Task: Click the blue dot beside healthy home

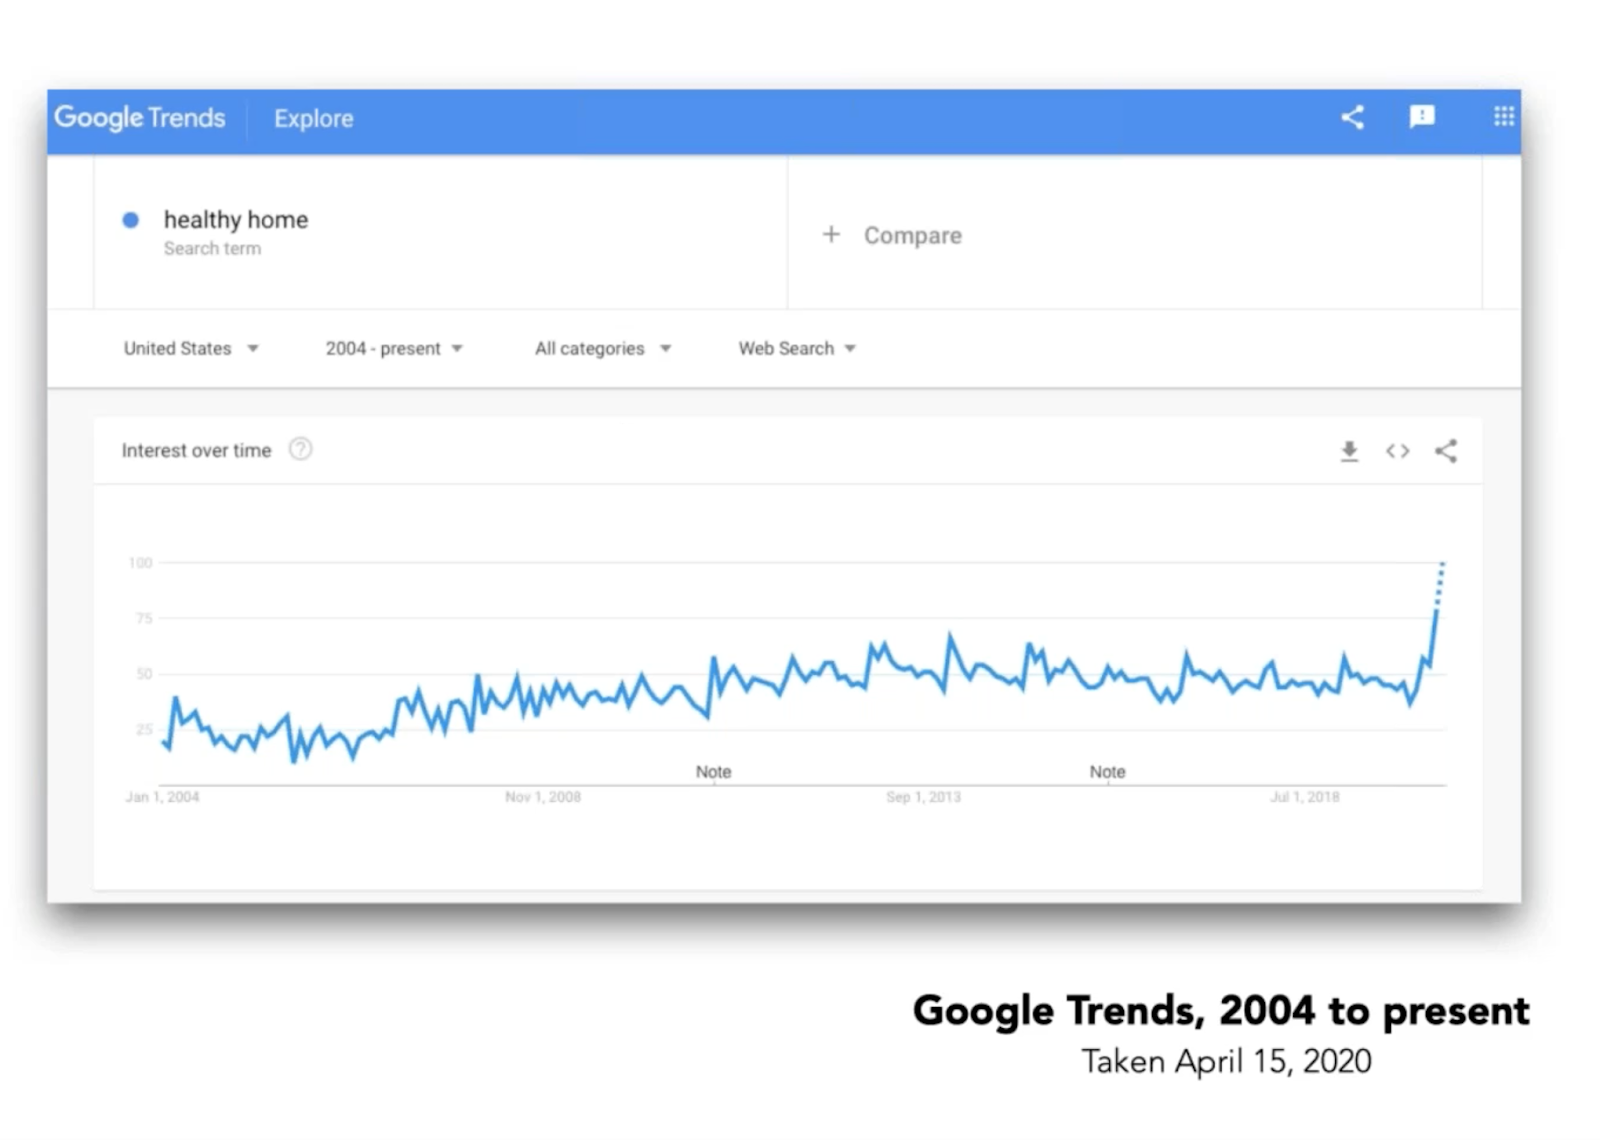Action: [130, 220]
